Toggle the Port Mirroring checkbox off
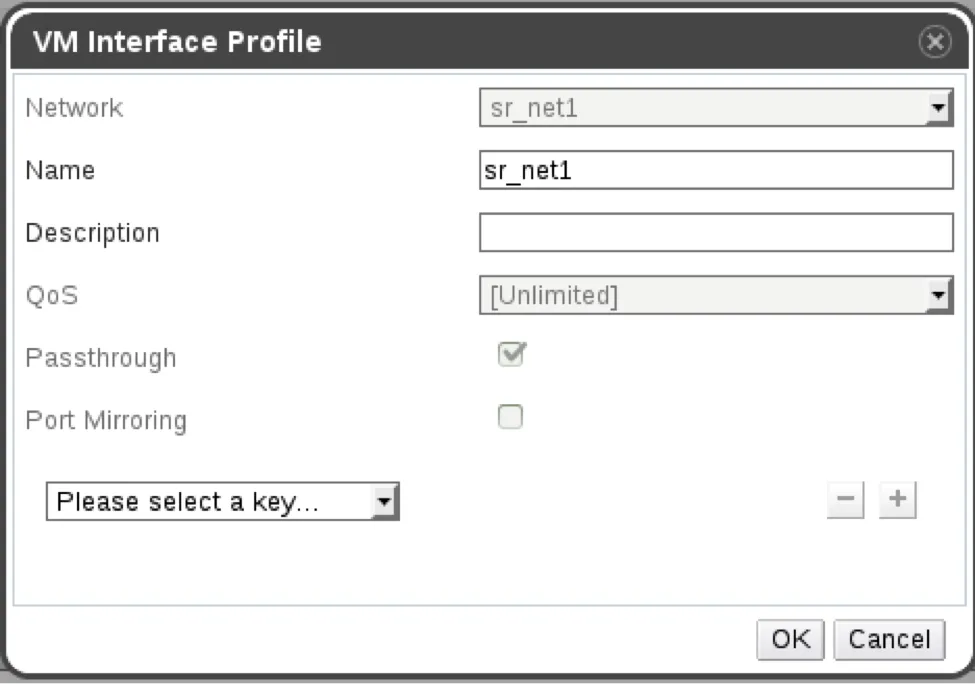 pyautogui.click(x=510, y=417)
